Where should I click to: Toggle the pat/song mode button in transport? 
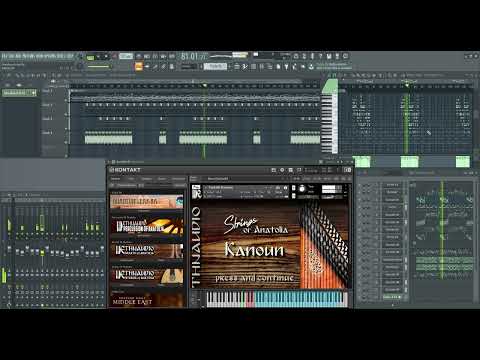[x=90, y=57]
